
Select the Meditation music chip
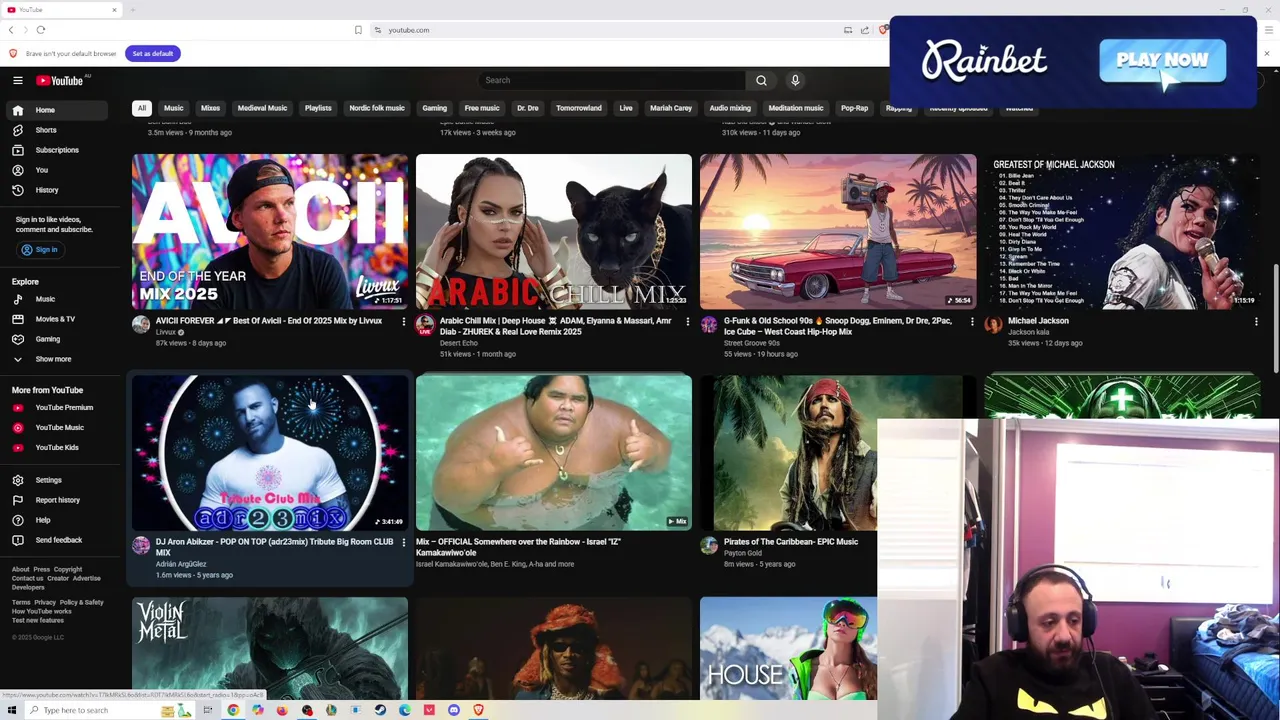pyautogui.click(x=796, y=108)
